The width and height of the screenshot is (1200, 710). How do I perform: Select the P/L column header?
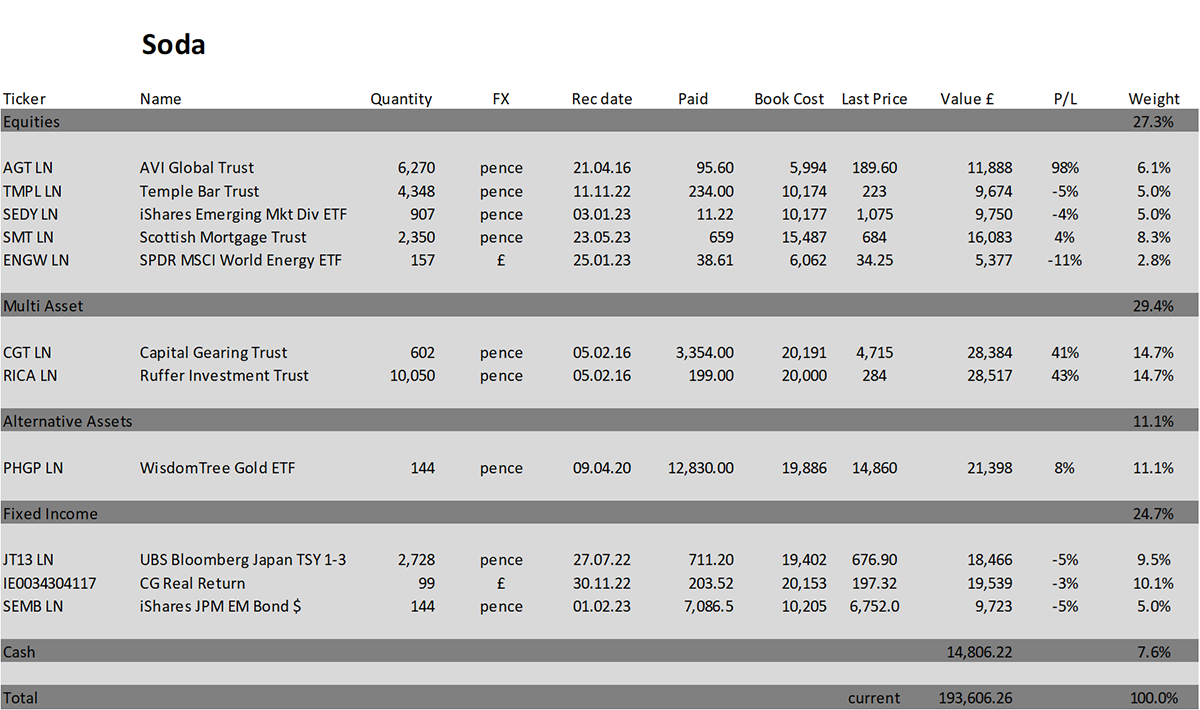click(1065, 99)
